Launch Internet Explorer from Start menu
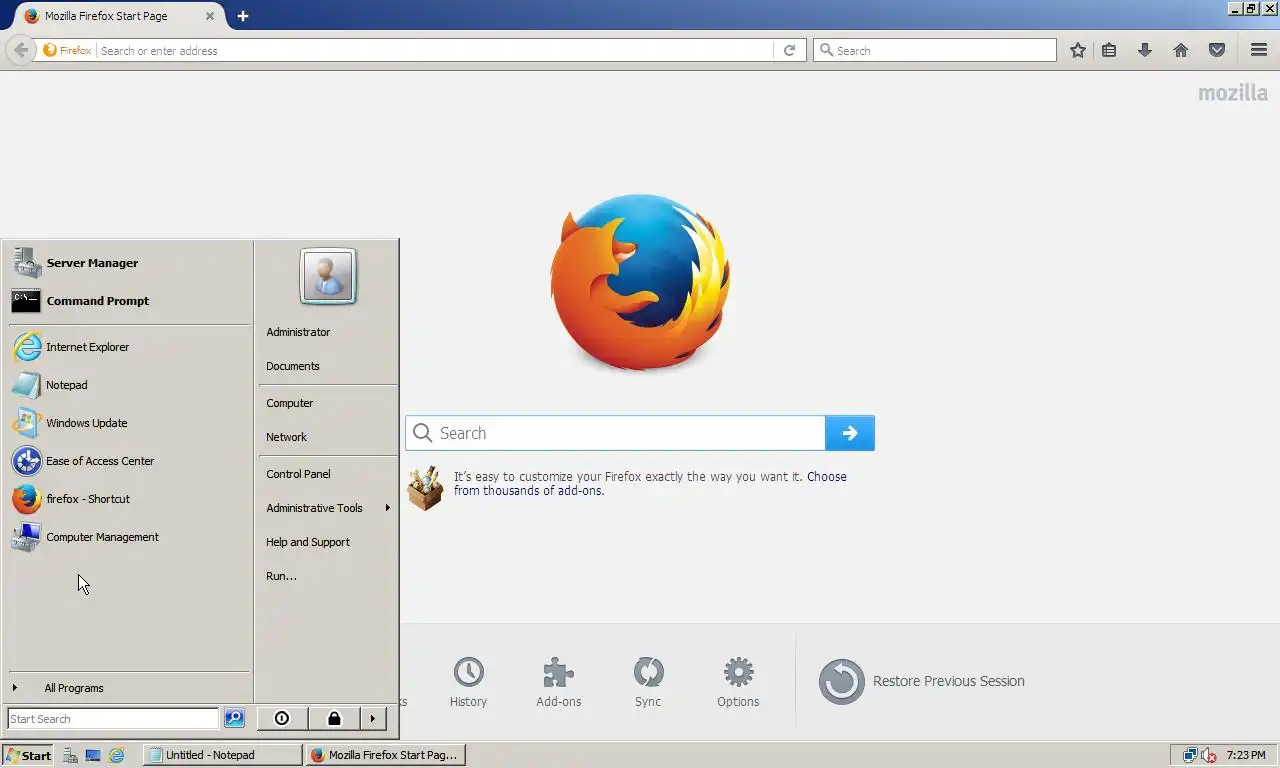This screenshot has width=1280, height=768. coord(128,347)
